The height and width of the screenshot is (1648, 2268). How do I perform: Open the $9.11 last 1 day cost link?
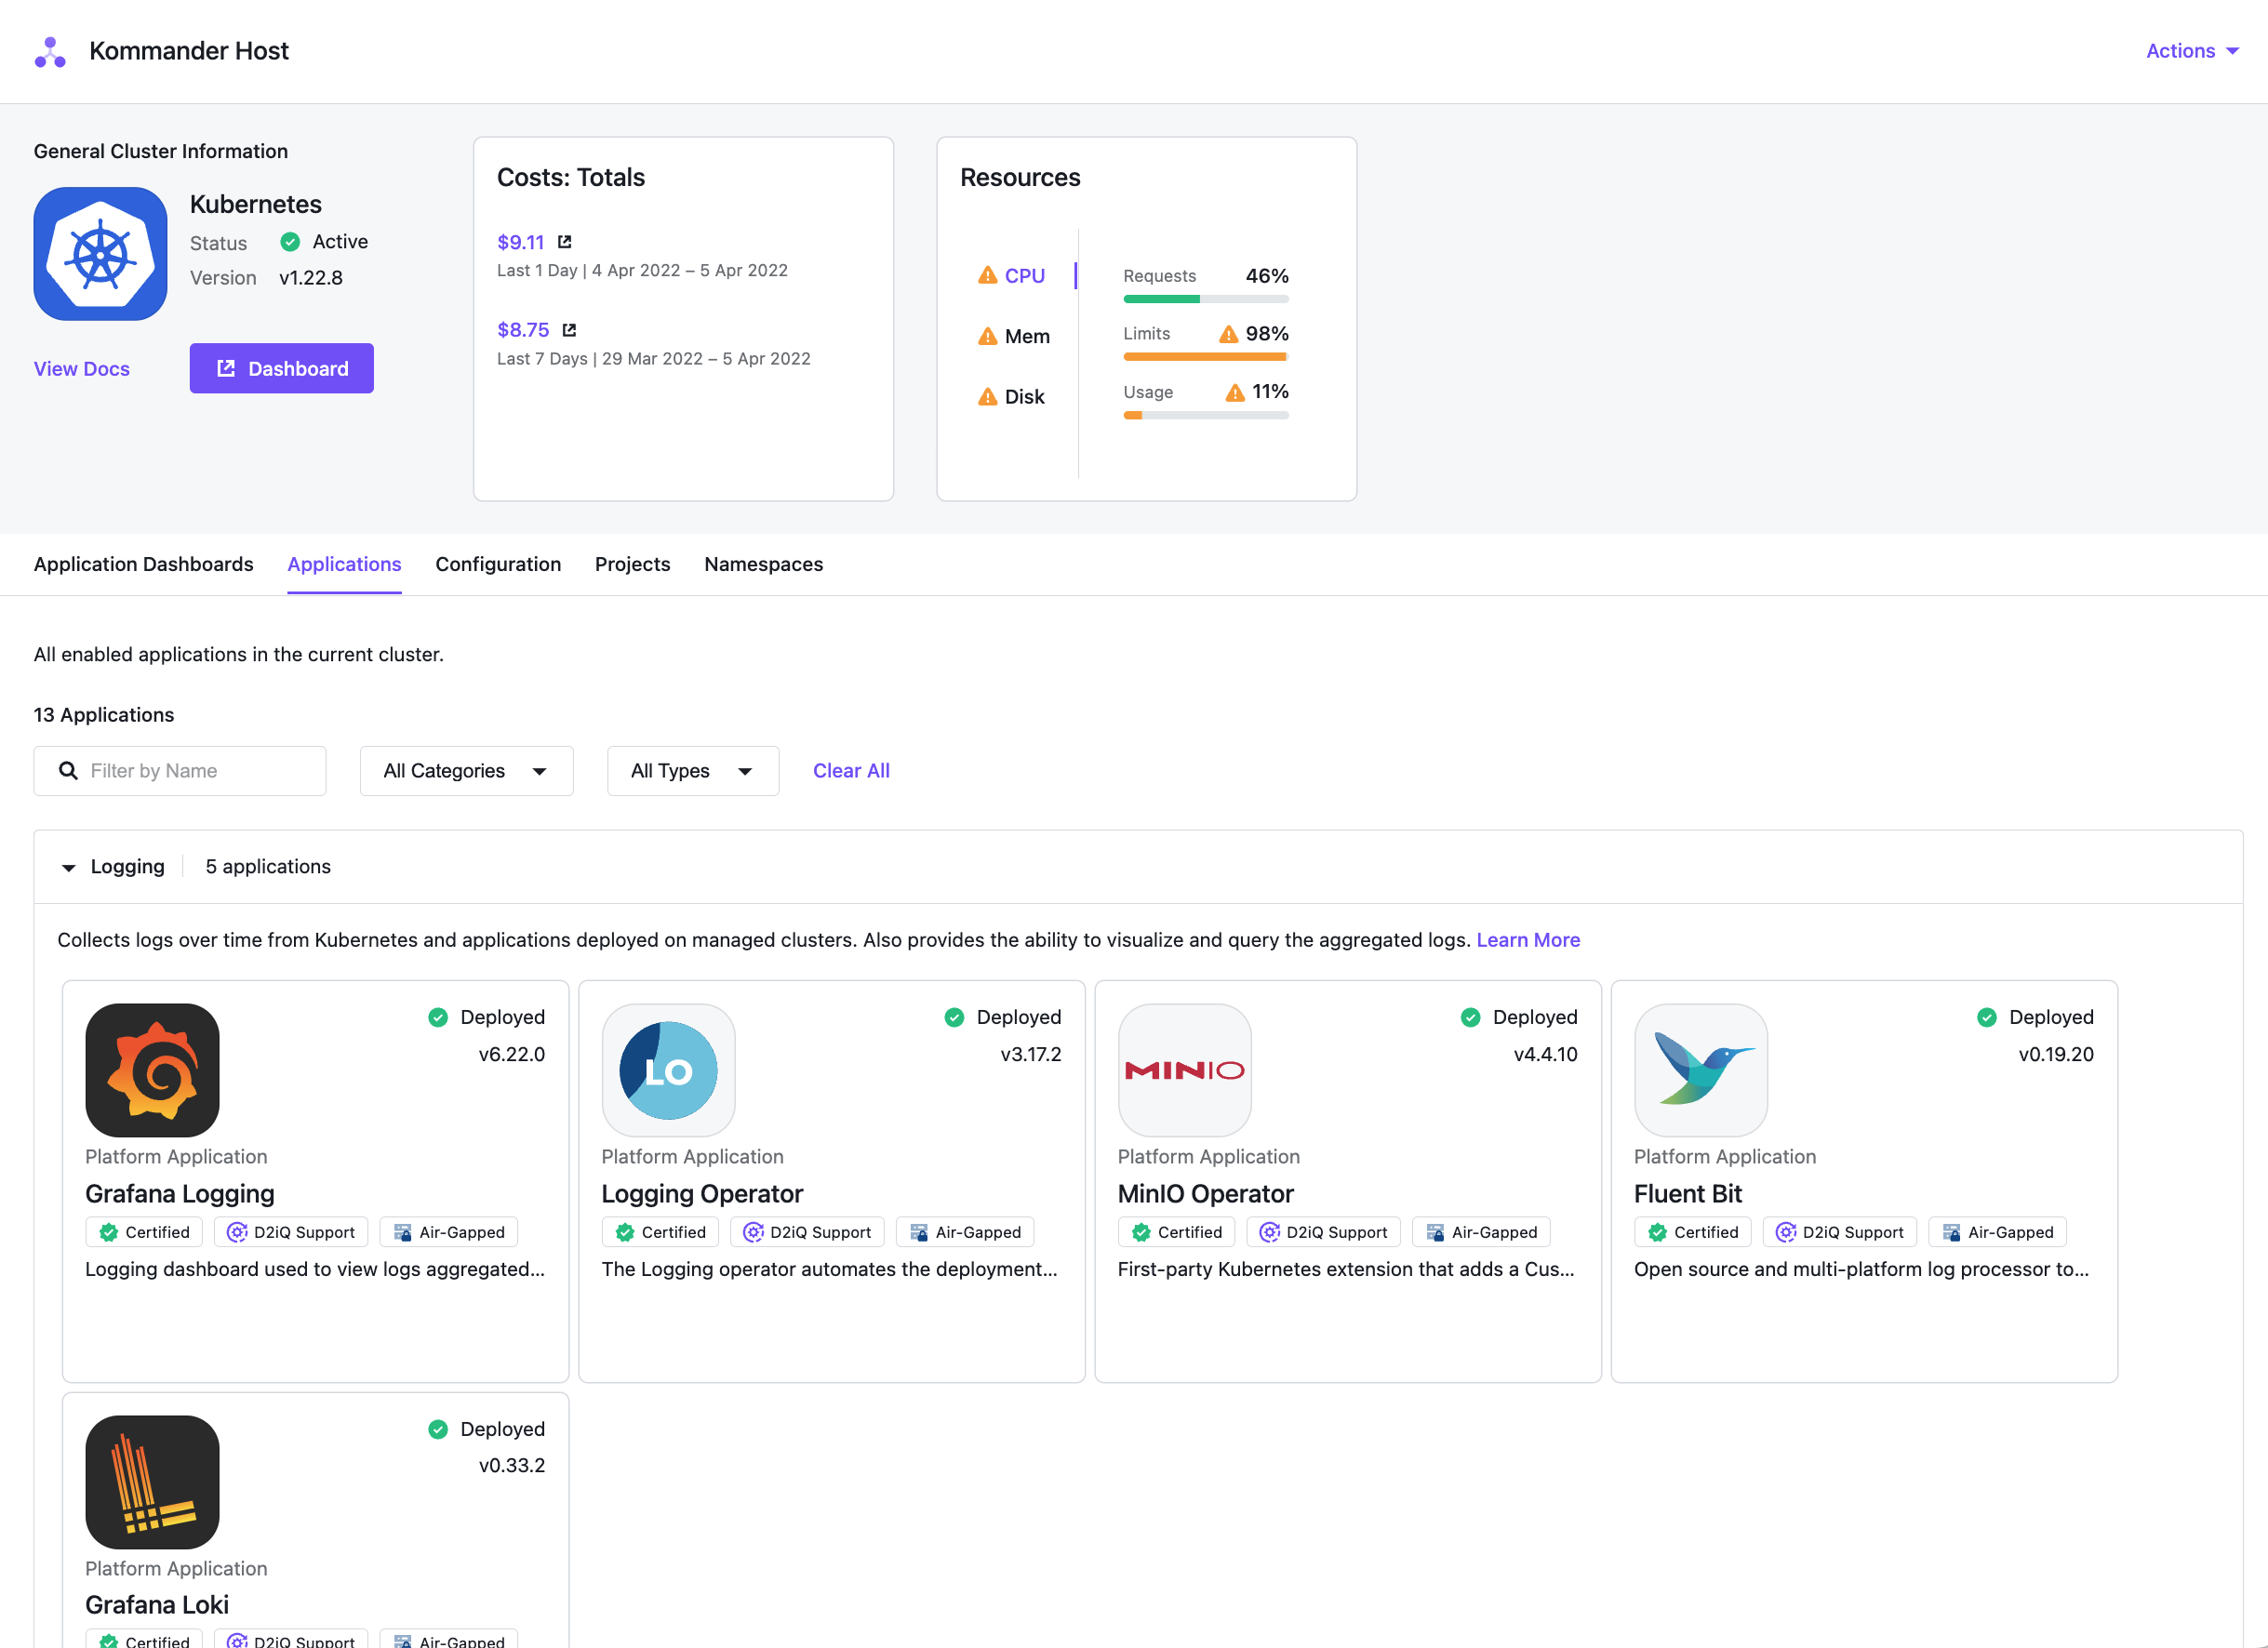pos(521,242)
